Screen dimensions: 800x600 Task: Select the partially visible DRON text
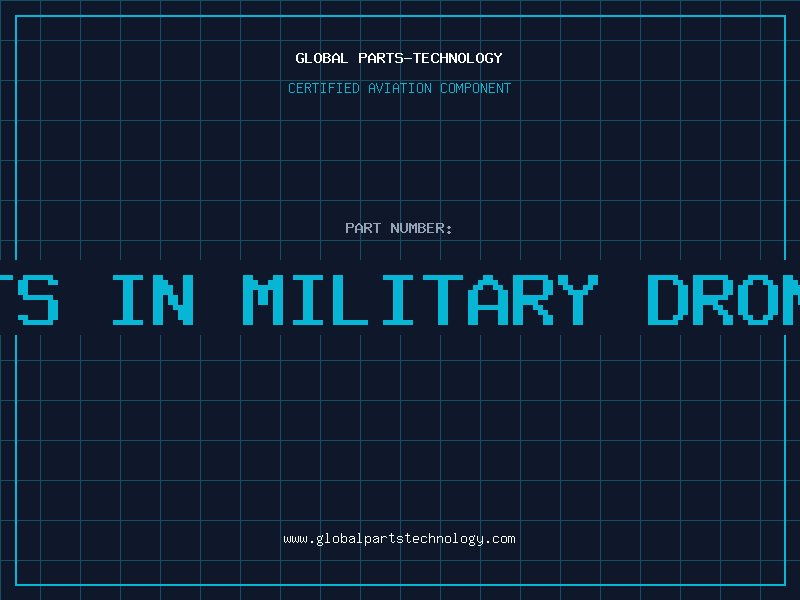click(723, 299)
